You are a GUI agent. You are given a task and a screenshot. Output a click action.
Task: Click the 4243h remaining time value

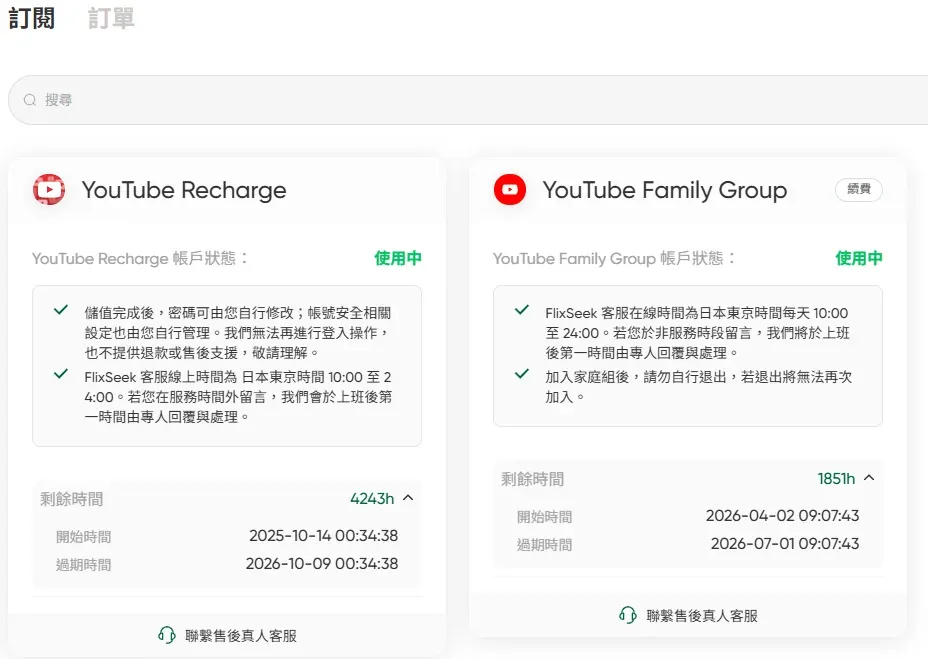(372, 499)
